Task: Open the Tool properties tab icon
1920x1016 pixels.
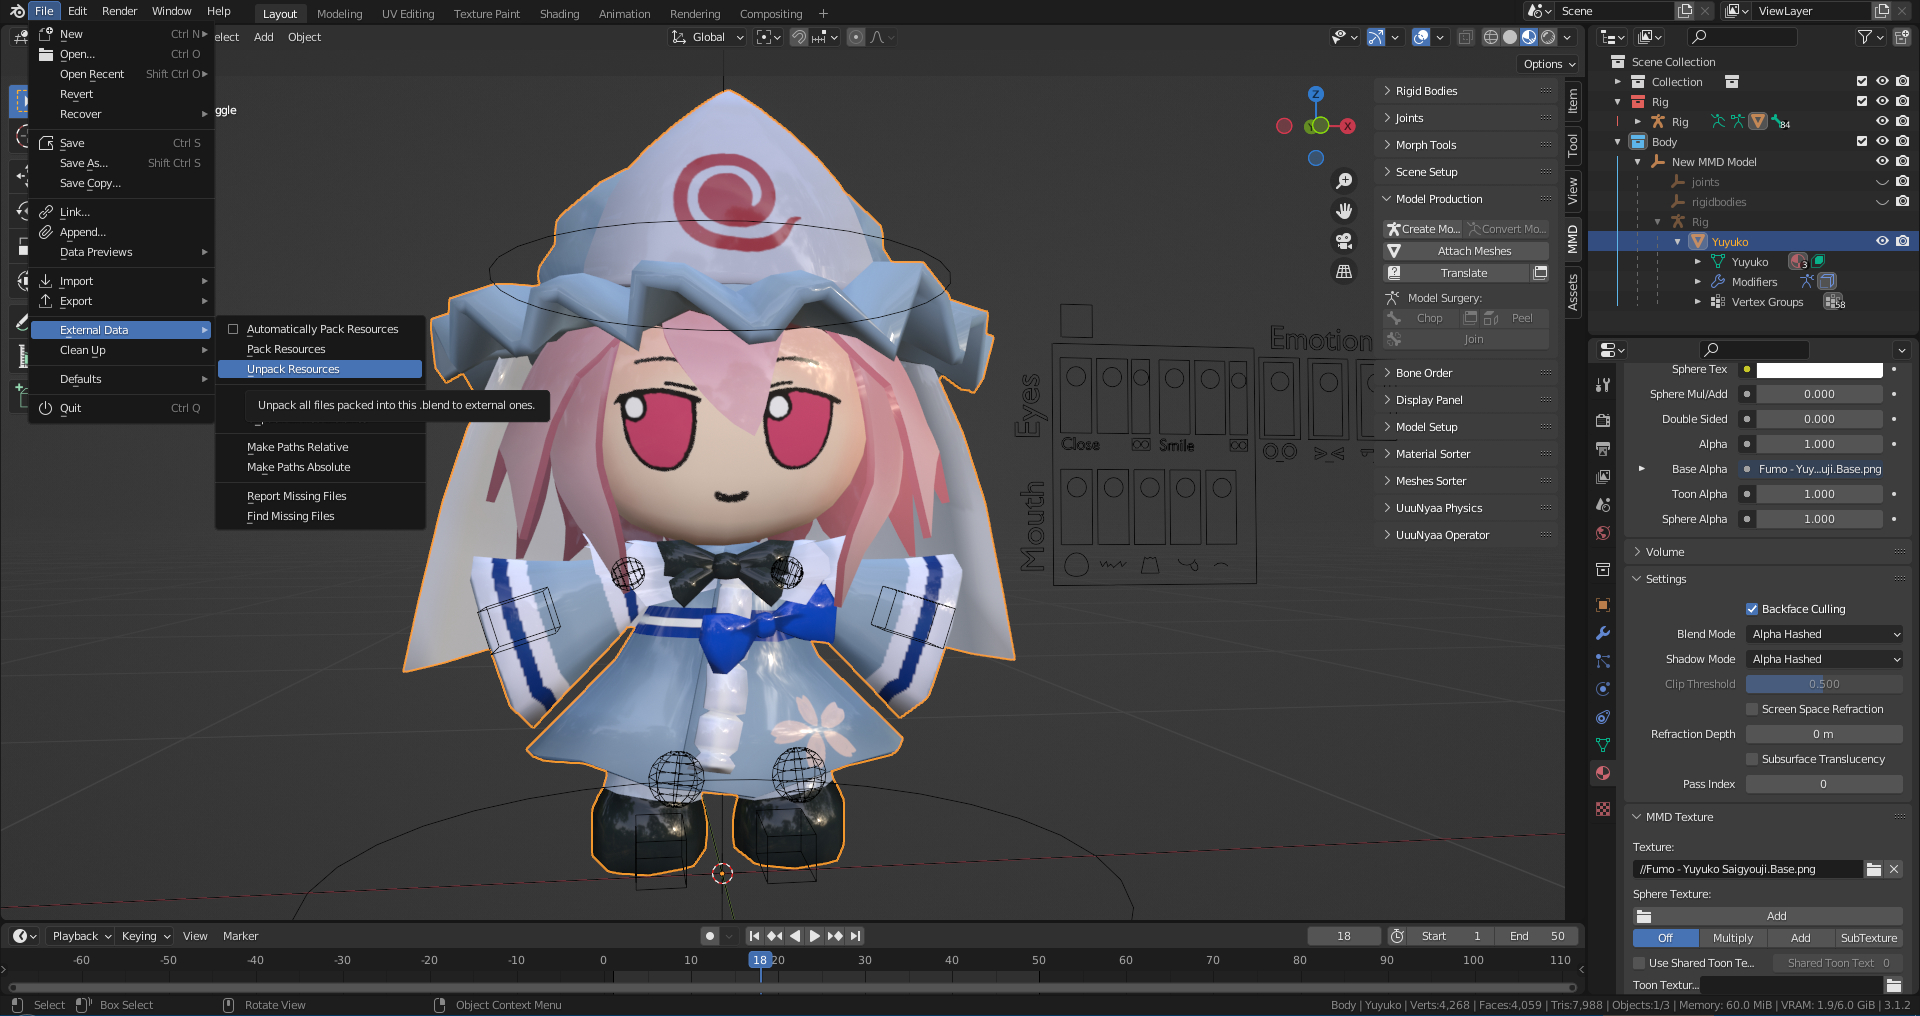Action: pyautogui.click(x=1603, y=384)
